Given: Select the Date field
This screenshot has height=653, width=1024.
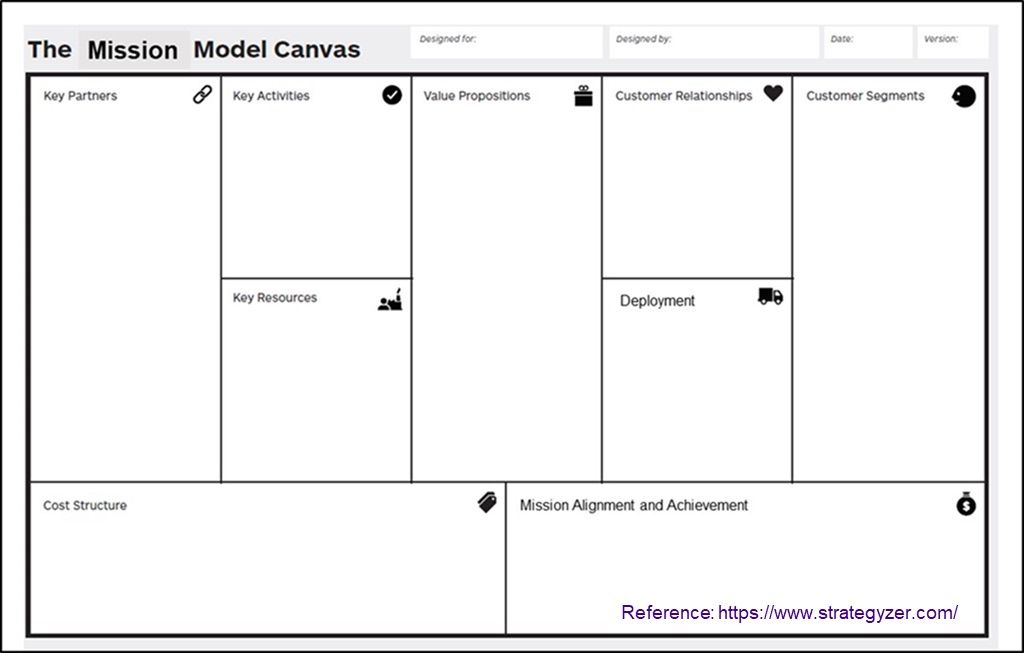Looking at the screenshot, I should tap(867, 41).
